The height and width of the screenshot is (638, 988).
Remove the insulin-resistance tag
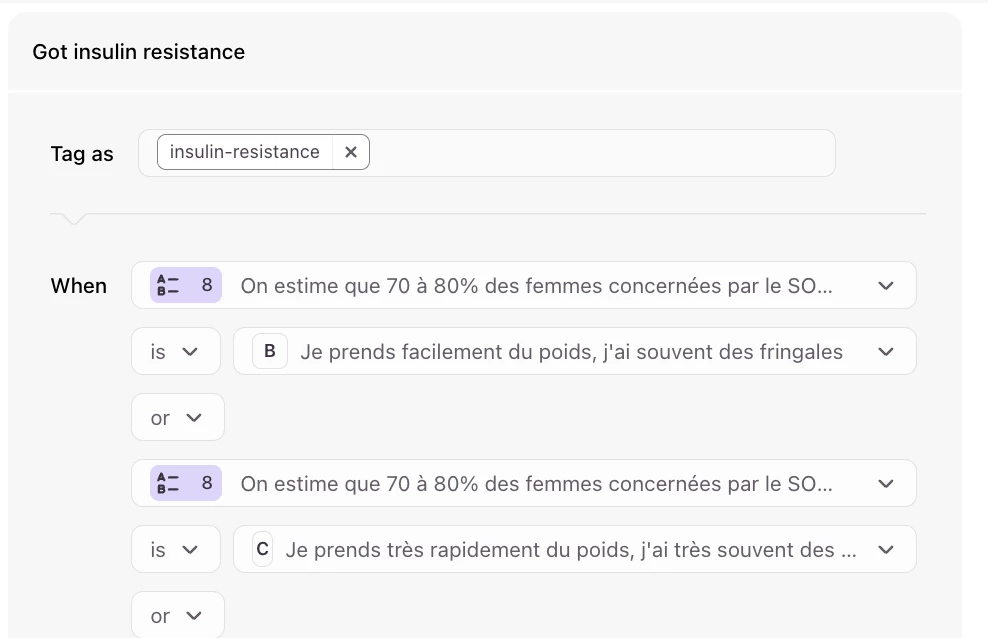350,152
